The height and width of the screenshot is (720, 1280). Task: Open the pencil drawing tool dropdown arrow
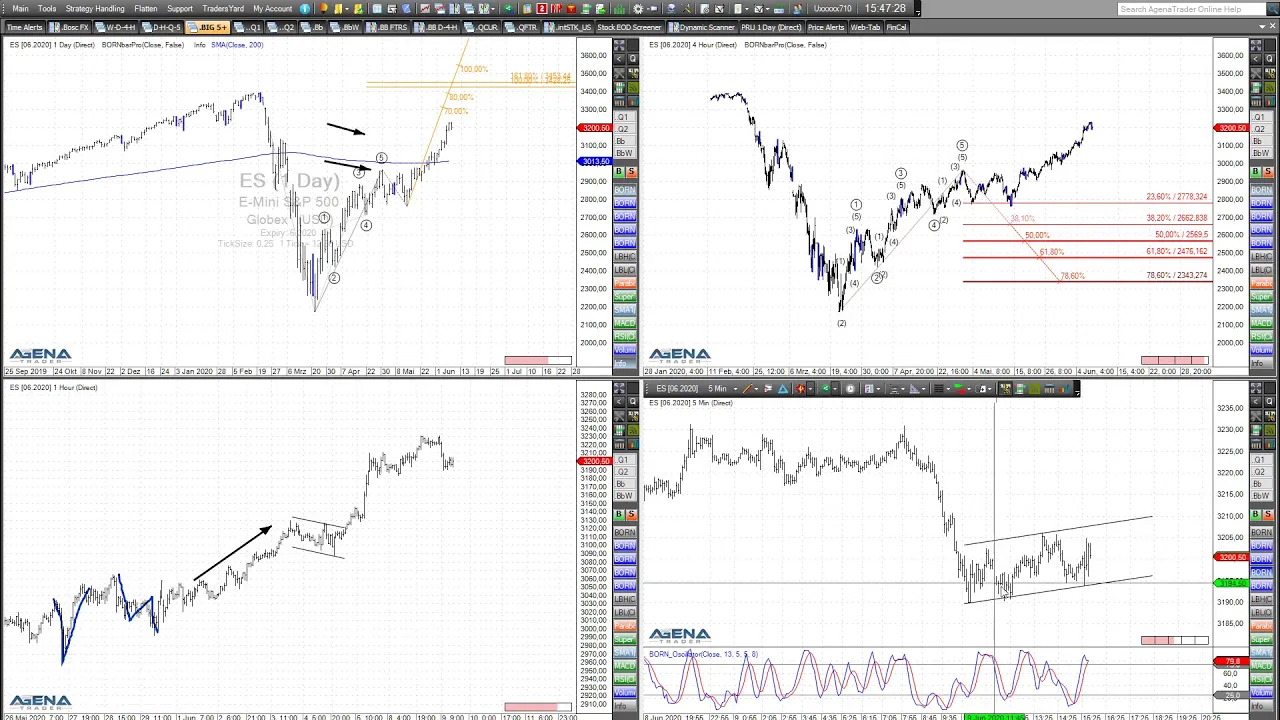click(756, 389)
